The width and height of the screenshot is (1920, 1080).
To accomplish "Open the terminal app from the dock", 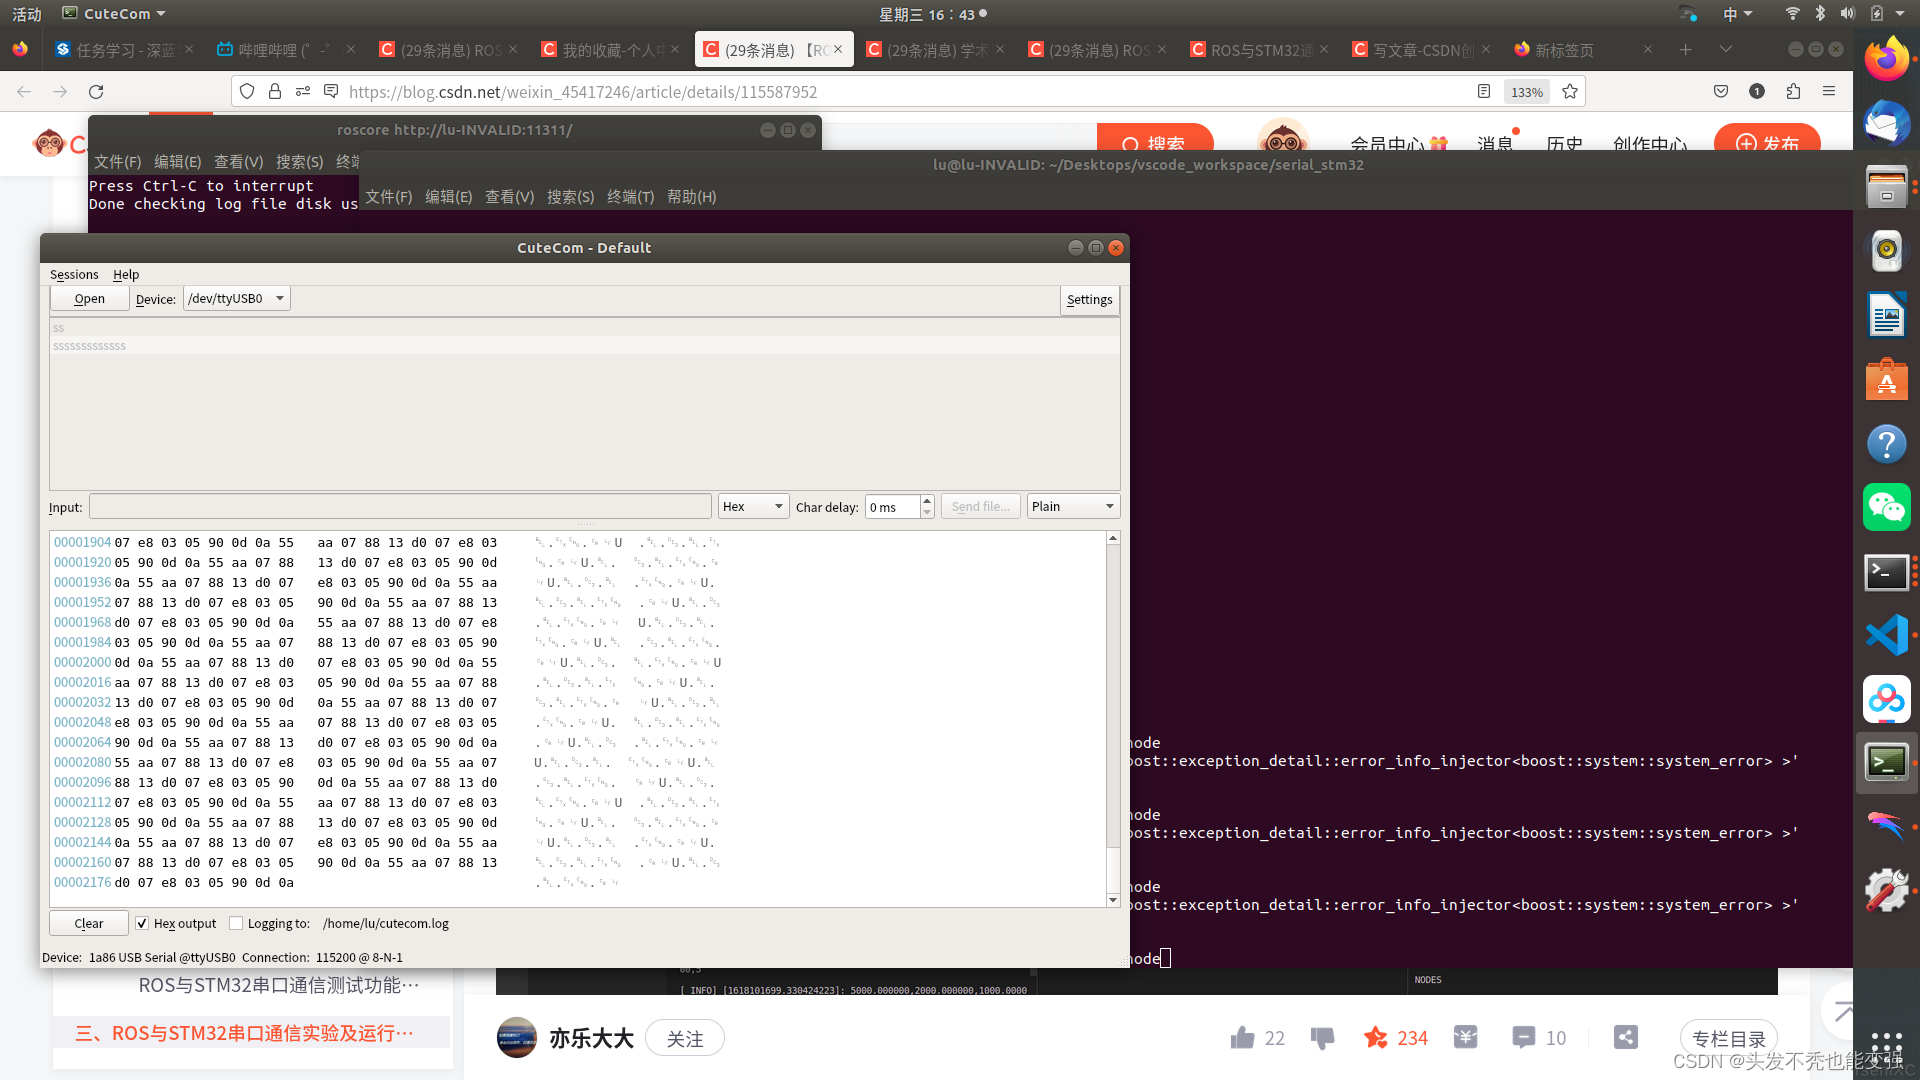I will coord(1887,573).
